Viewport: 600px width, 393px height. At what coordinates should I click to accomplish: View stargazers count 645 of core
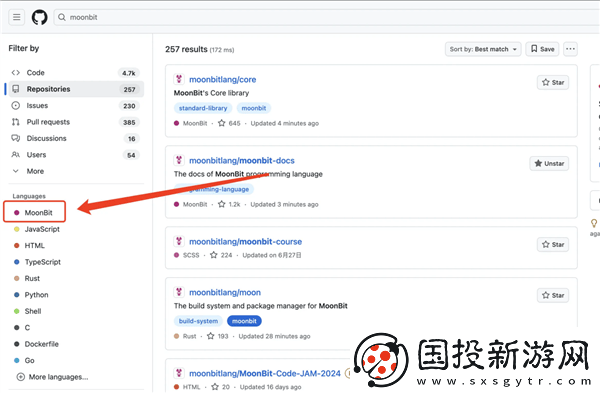pos(229,124)
